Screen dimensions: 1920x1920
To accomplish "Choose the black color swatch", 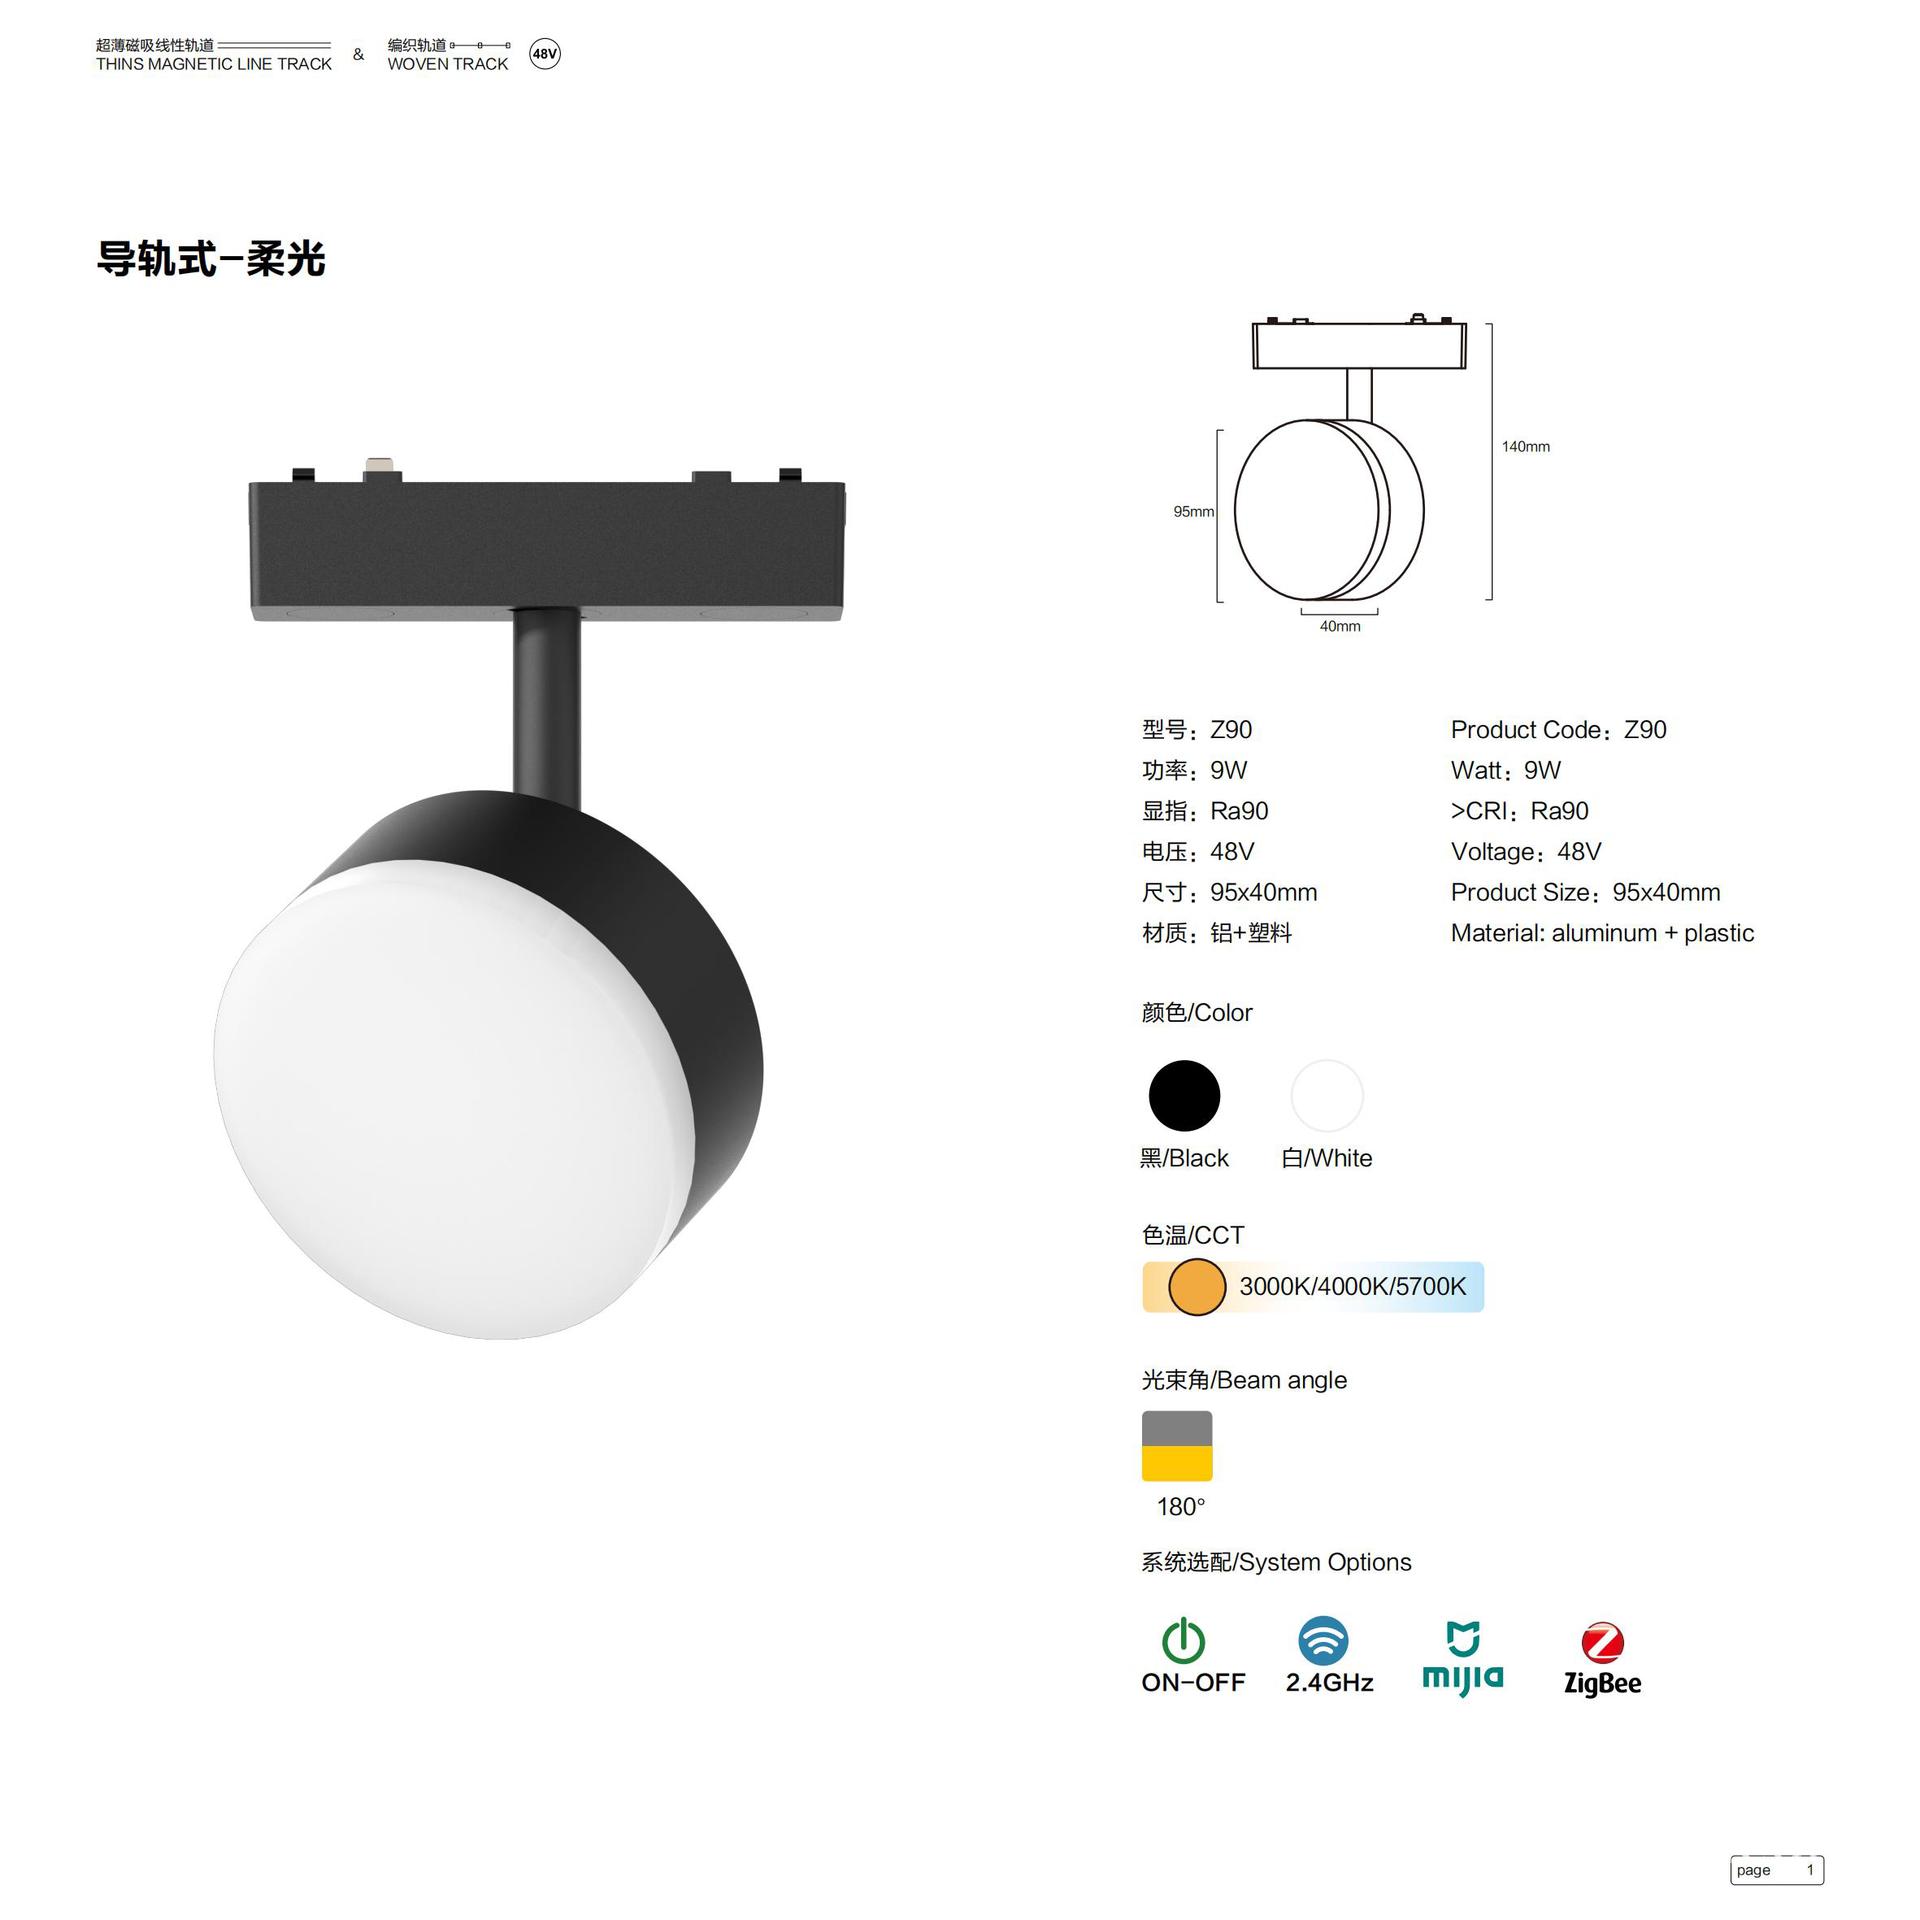I will click(x=1184, y=1096).
